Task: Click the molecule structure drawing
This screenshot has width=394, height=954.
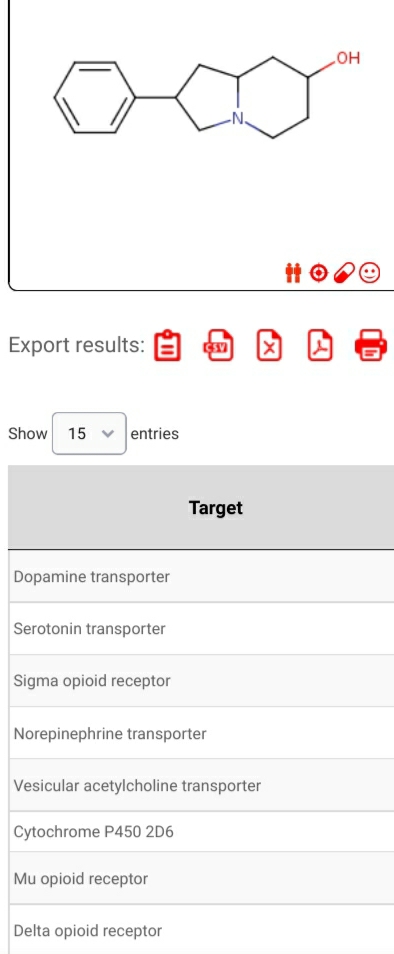Action: tap(207, 95)
